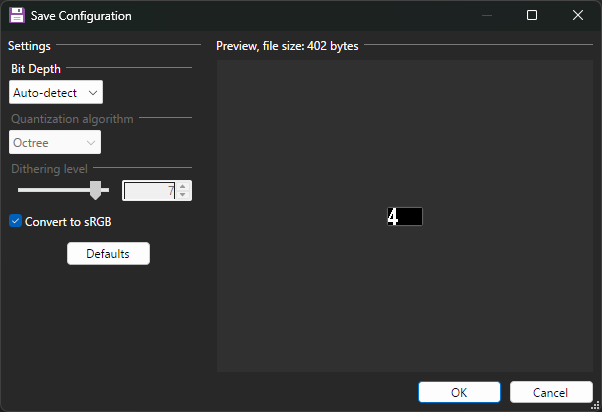
Task: Click the minimize button in title bar
Action: [x=486, y=16]
